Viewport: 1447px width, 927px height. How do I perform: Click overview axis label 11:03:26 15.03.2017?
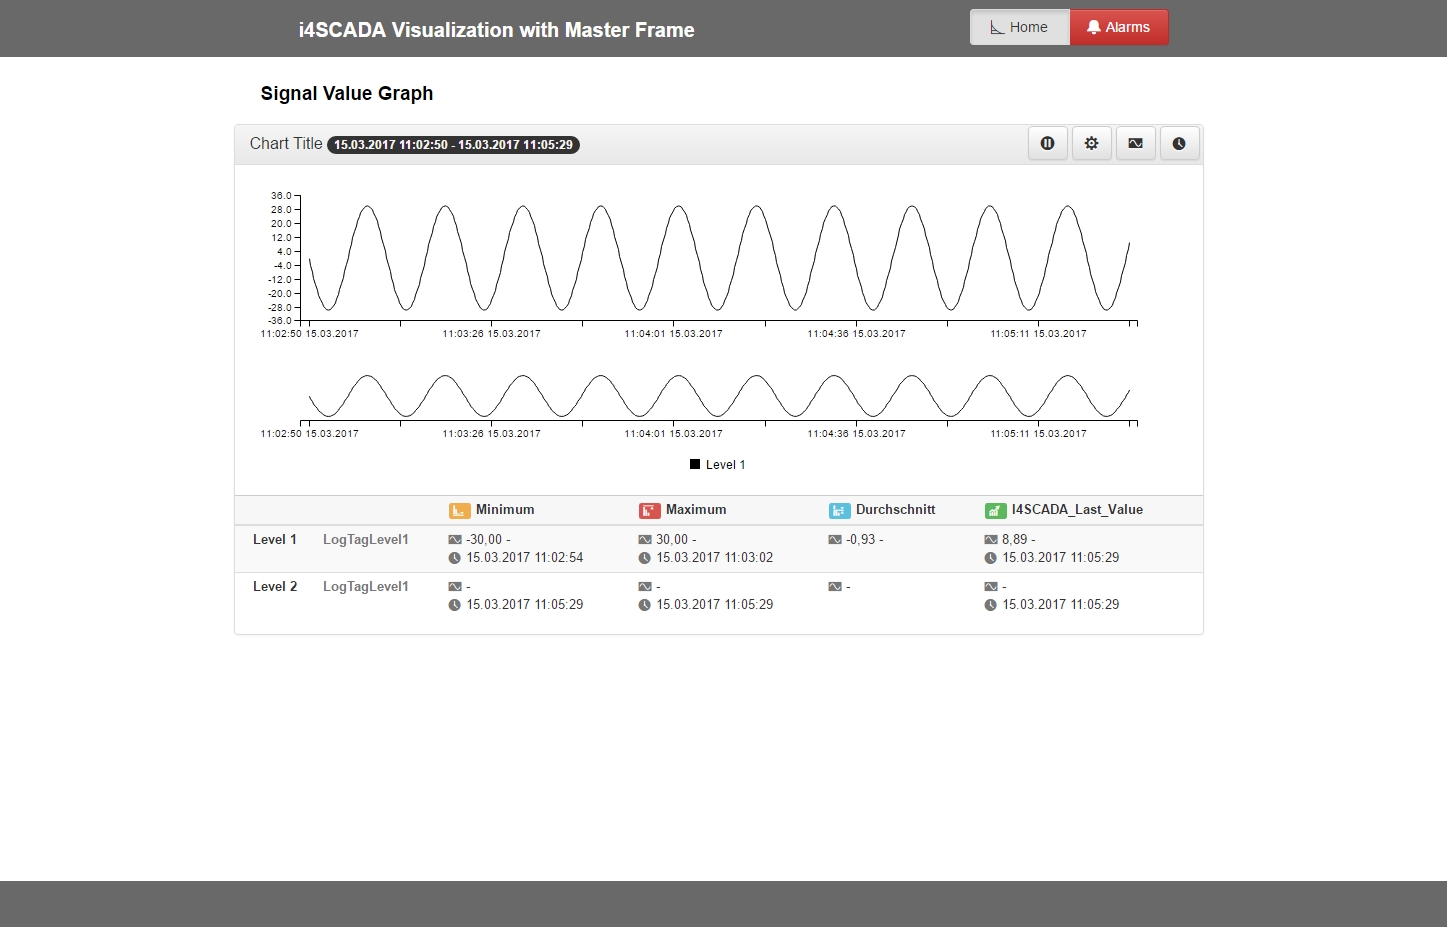point(492,434)
